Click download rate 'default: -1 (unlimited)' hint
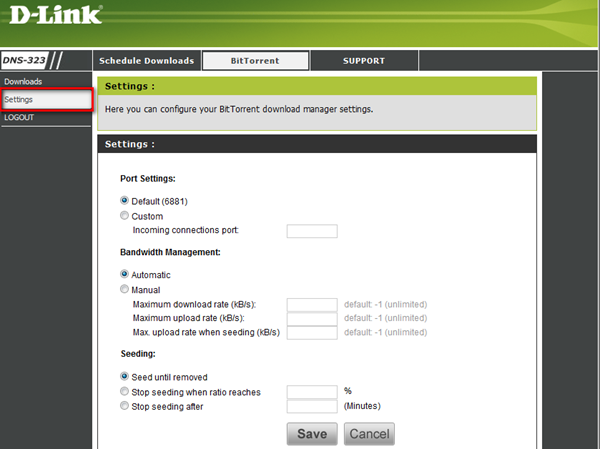The height and width of the screenshot is (449, 600). pos(385,305)
